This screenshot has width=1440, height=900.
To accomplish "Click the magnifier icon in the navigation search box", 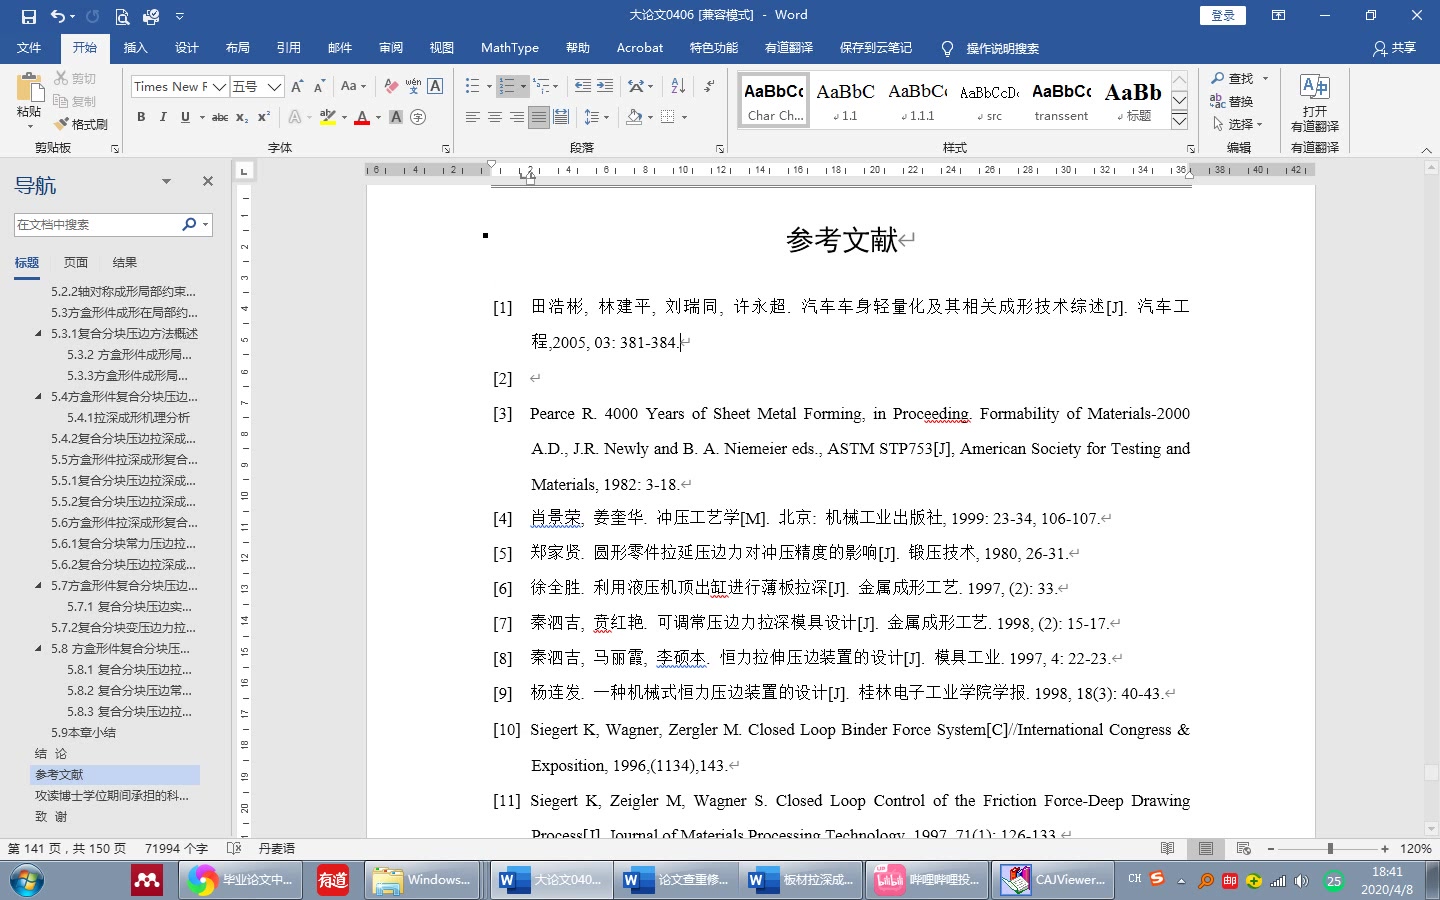I will 189,225.
